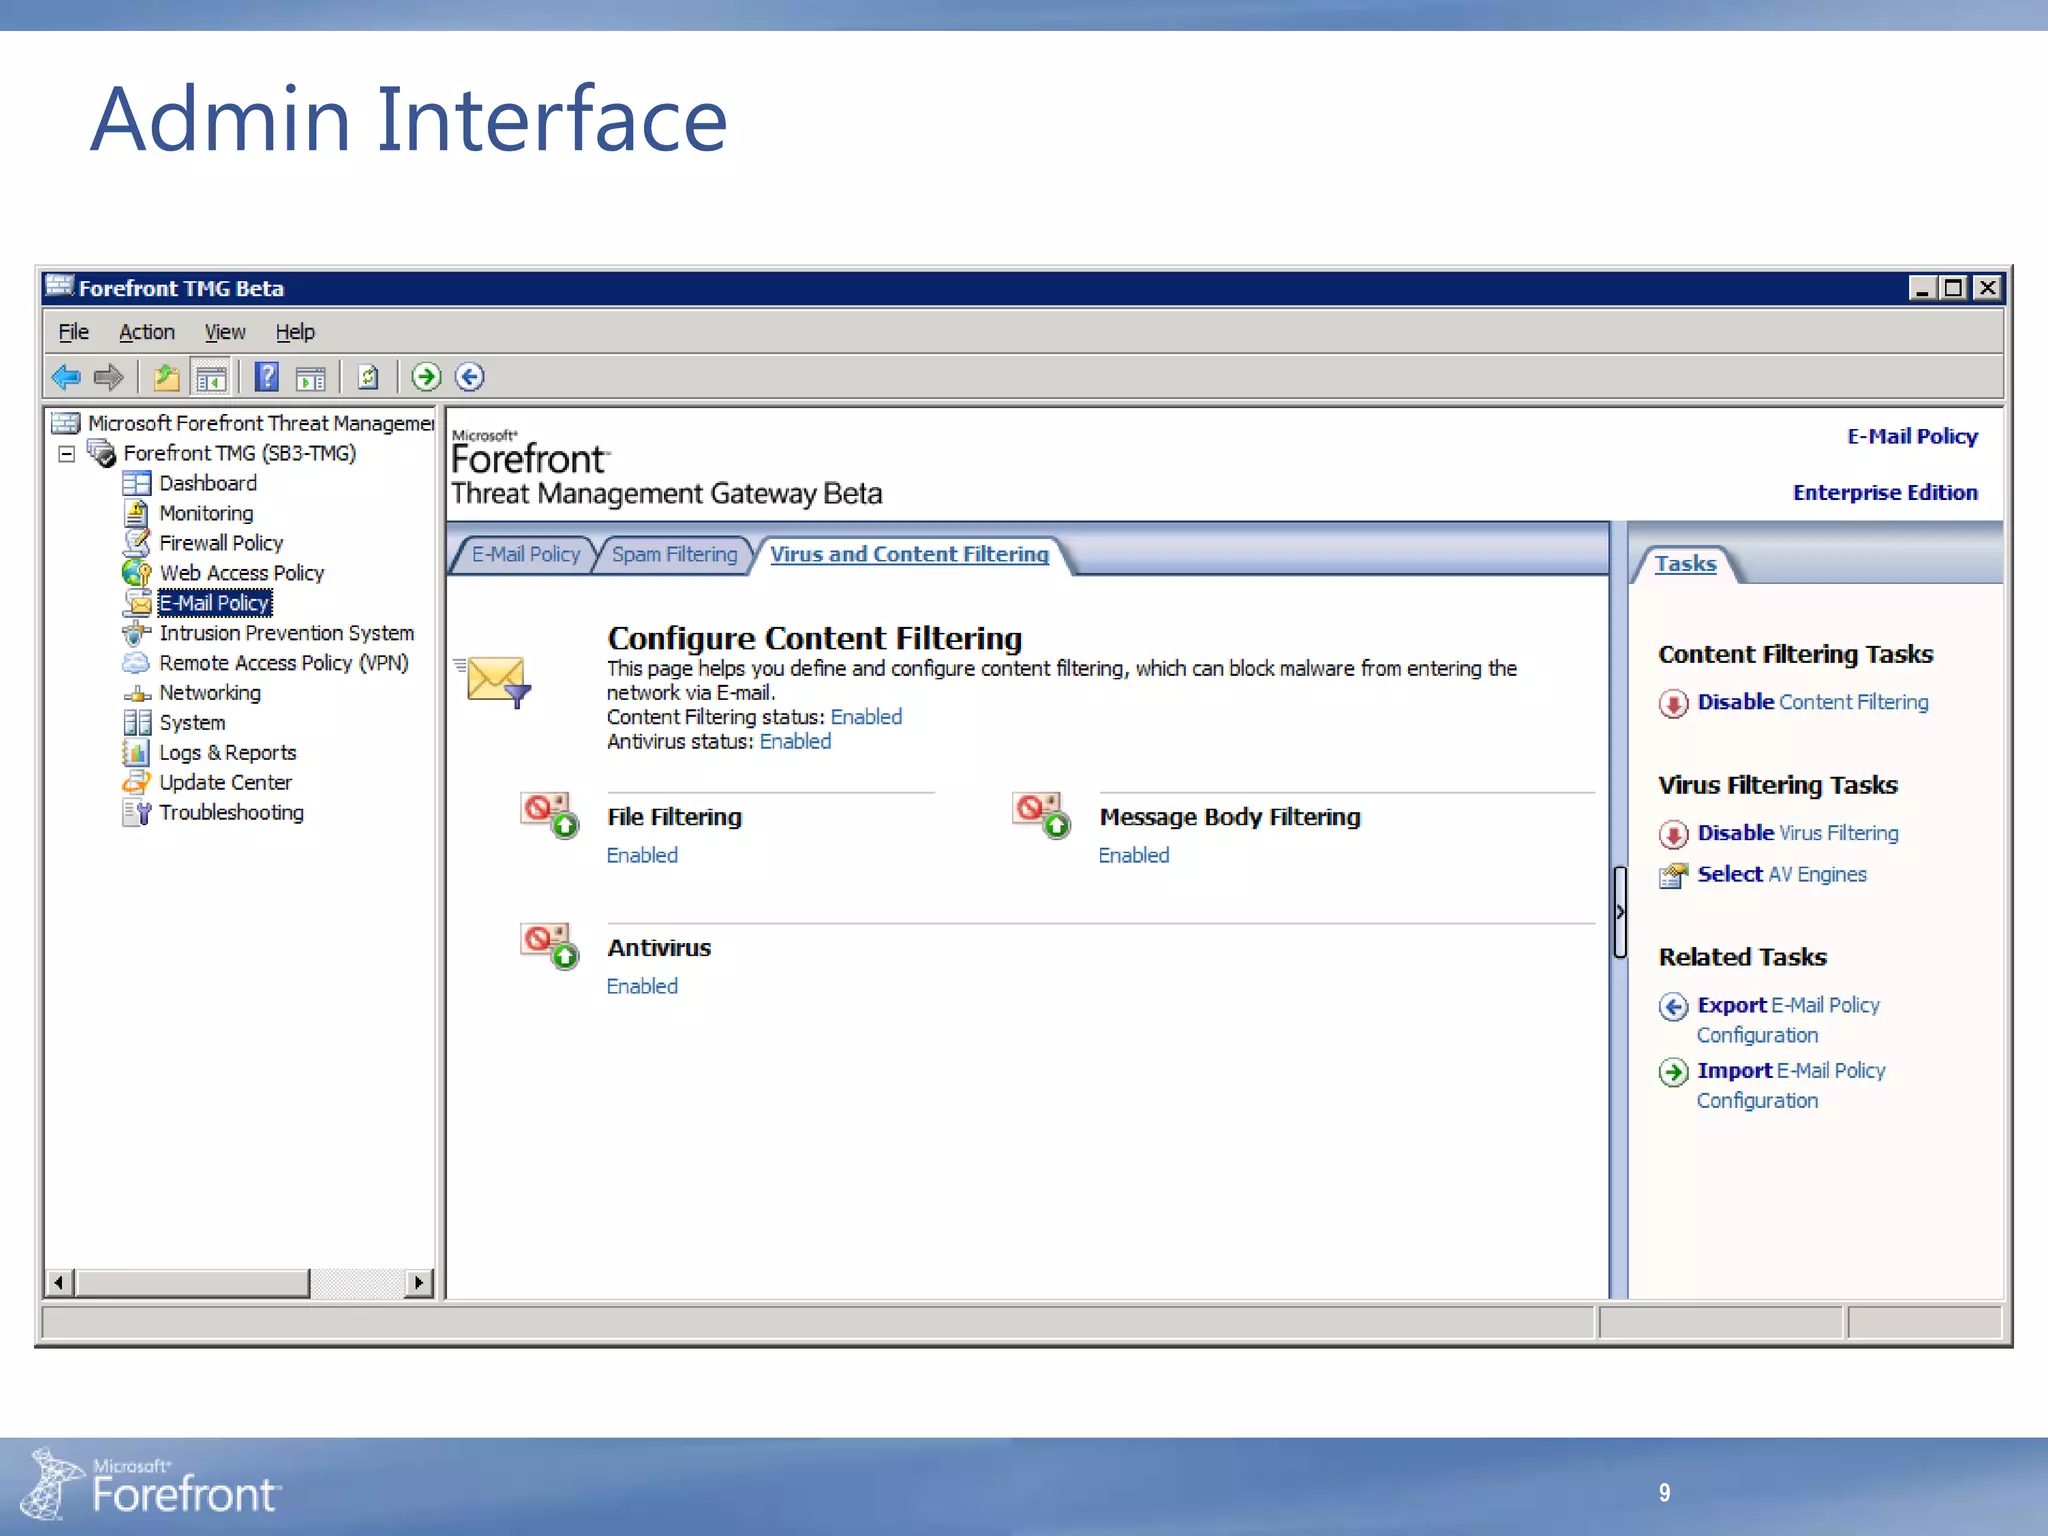Click the red Disable Content Filtering icon
Screen dimensions: 2048x1536
tap(1673, 704)
